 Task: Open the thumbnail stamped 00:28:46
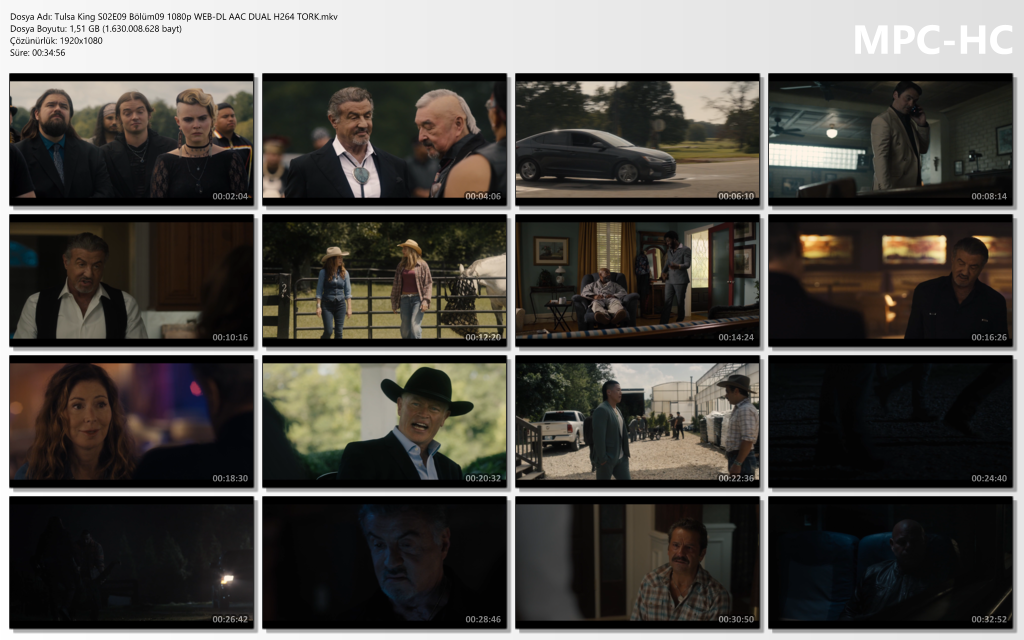coord(385,562)
